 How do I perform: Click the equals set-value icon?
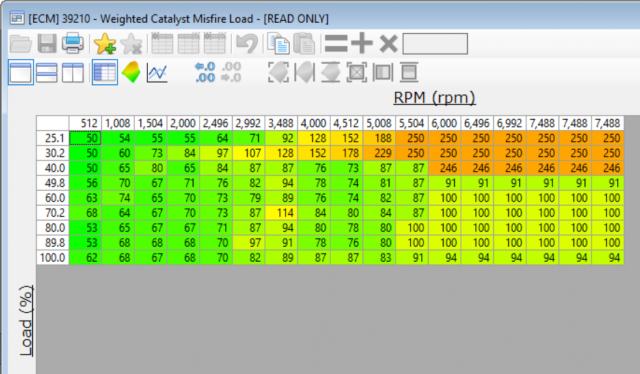click(336, 44)
